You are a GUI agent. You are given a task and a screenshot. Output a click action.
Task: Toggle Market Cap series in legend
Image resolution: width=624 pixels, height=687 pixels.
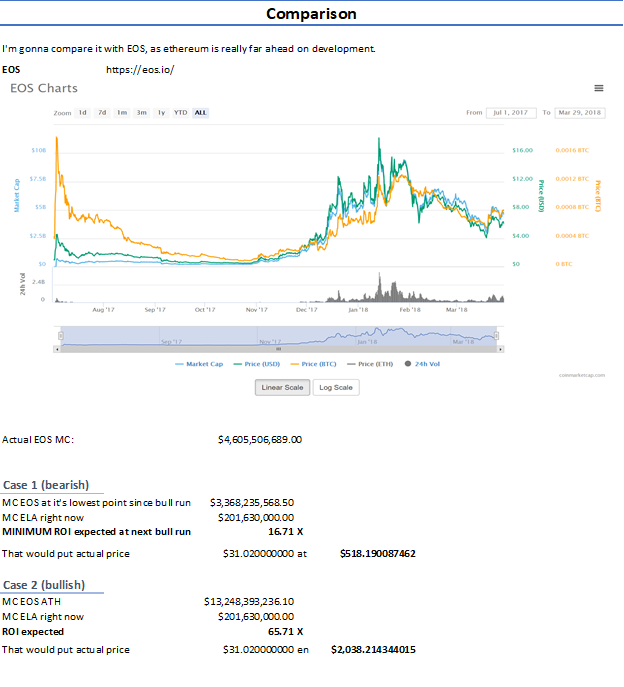[x=199, y=364]
